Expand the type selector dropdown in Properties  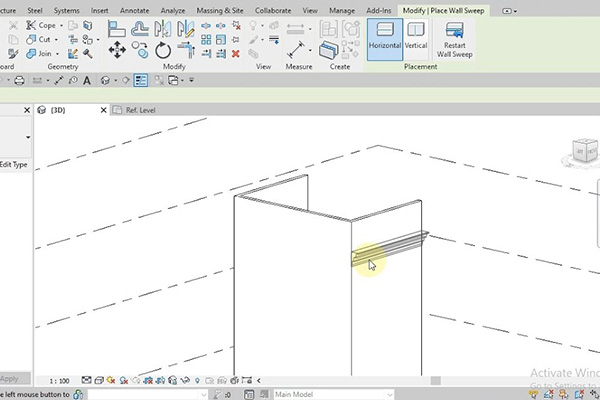pos(28,137)
